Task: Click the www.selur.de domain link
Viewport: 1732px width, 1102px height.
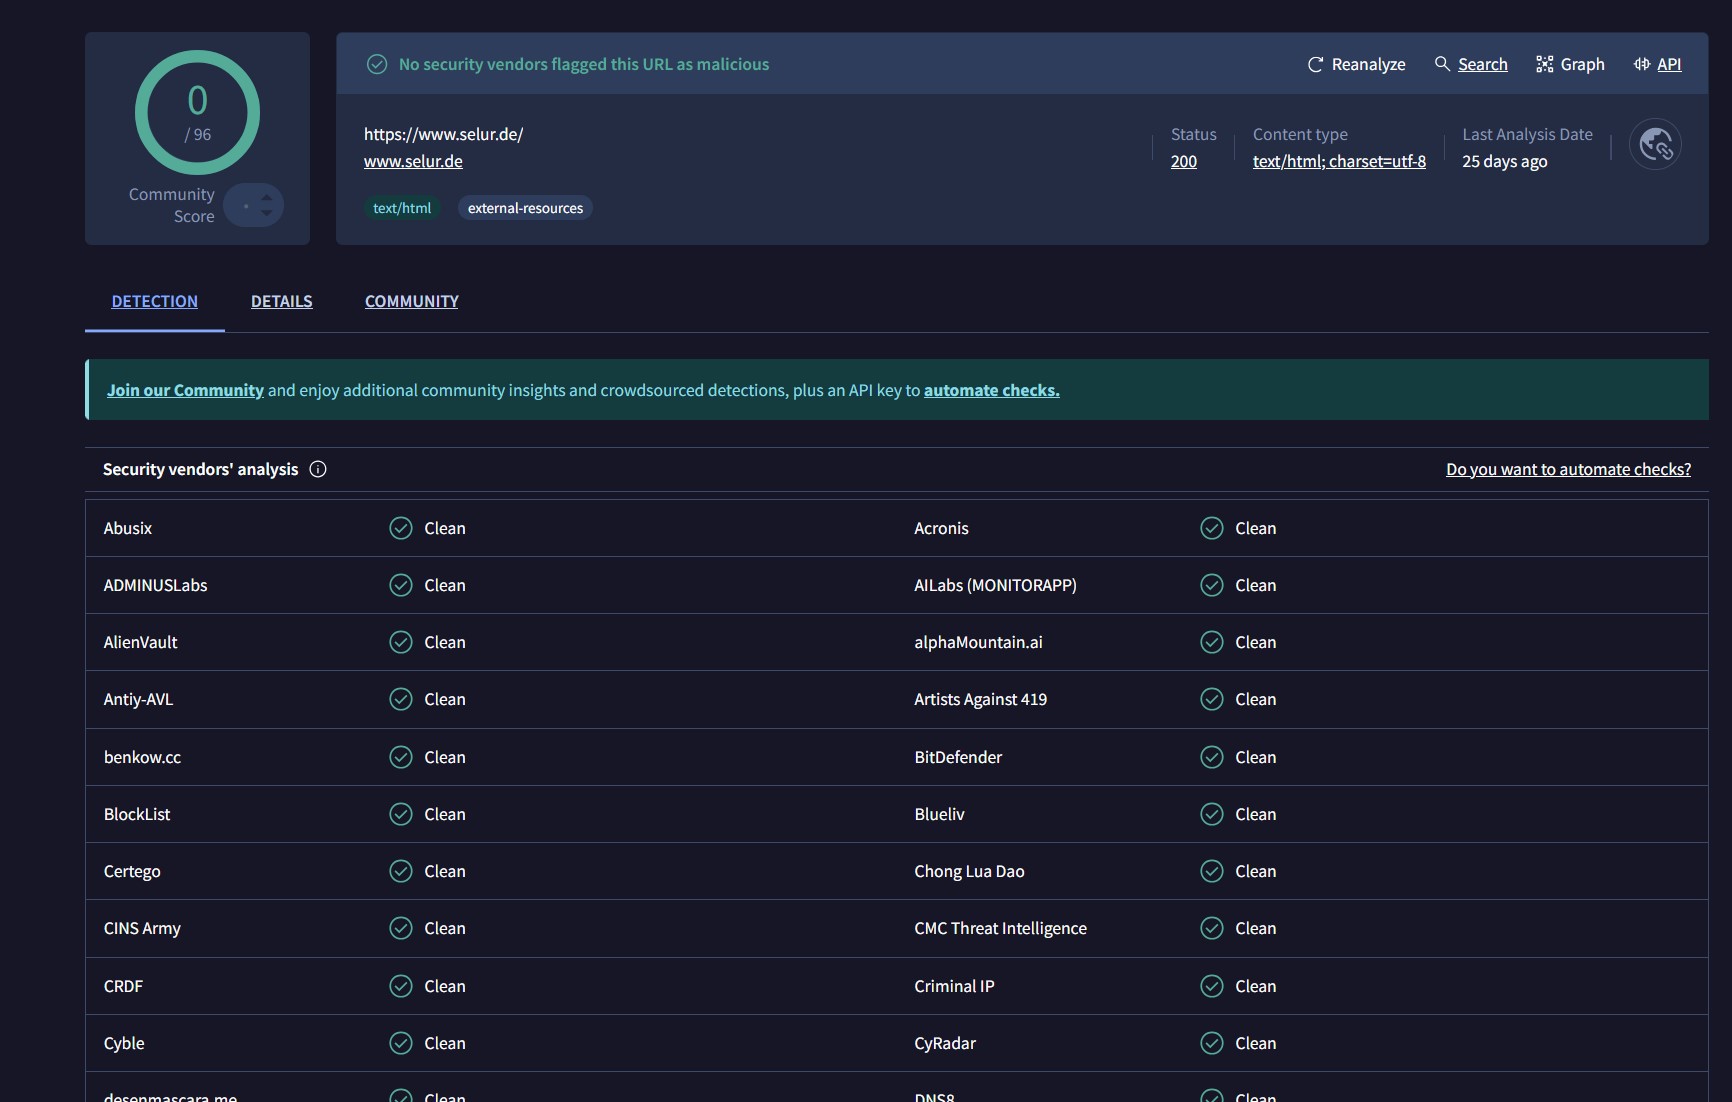Action: [413, 161]
